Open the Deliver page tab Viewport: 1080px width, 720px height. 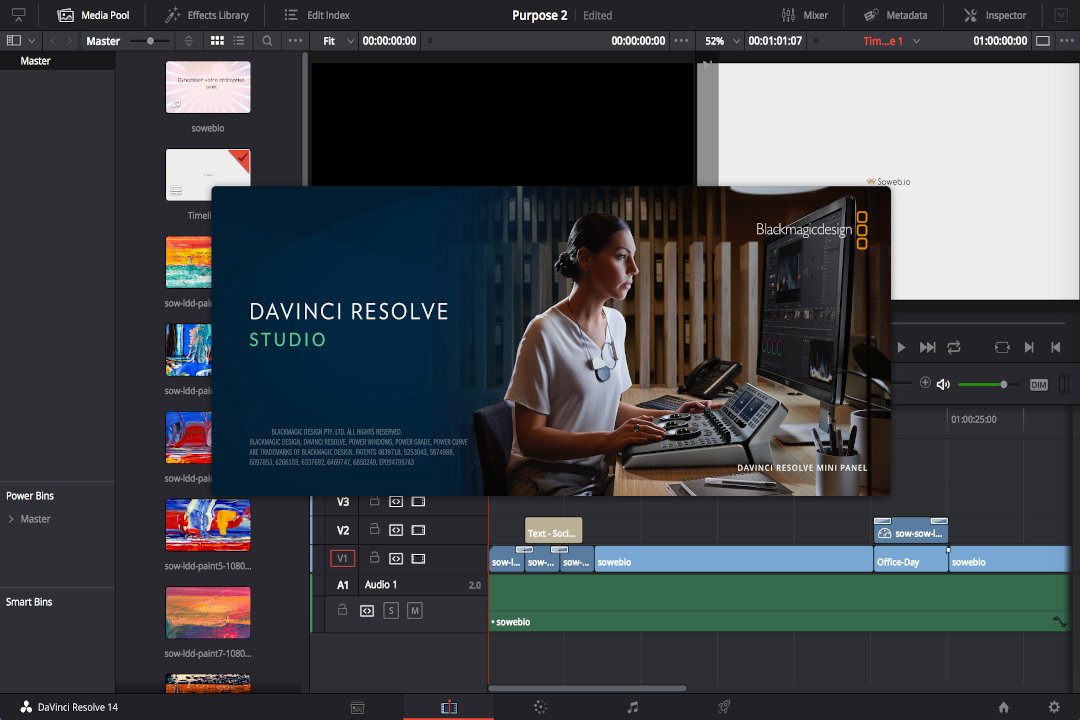click(x=723, y=707)
